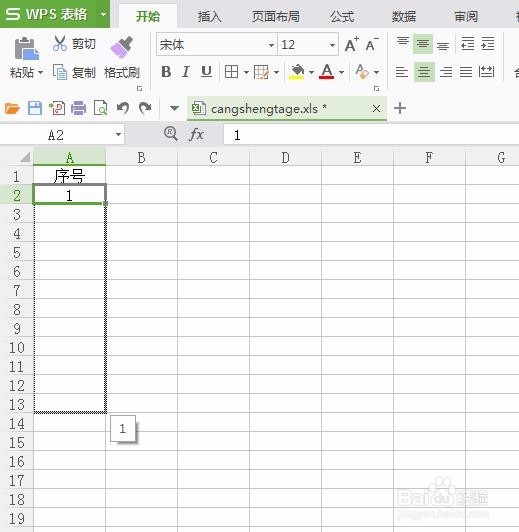Save the workbook with floppy icon
The width and height of the screenshot is (519, 532).
(35, 108)
